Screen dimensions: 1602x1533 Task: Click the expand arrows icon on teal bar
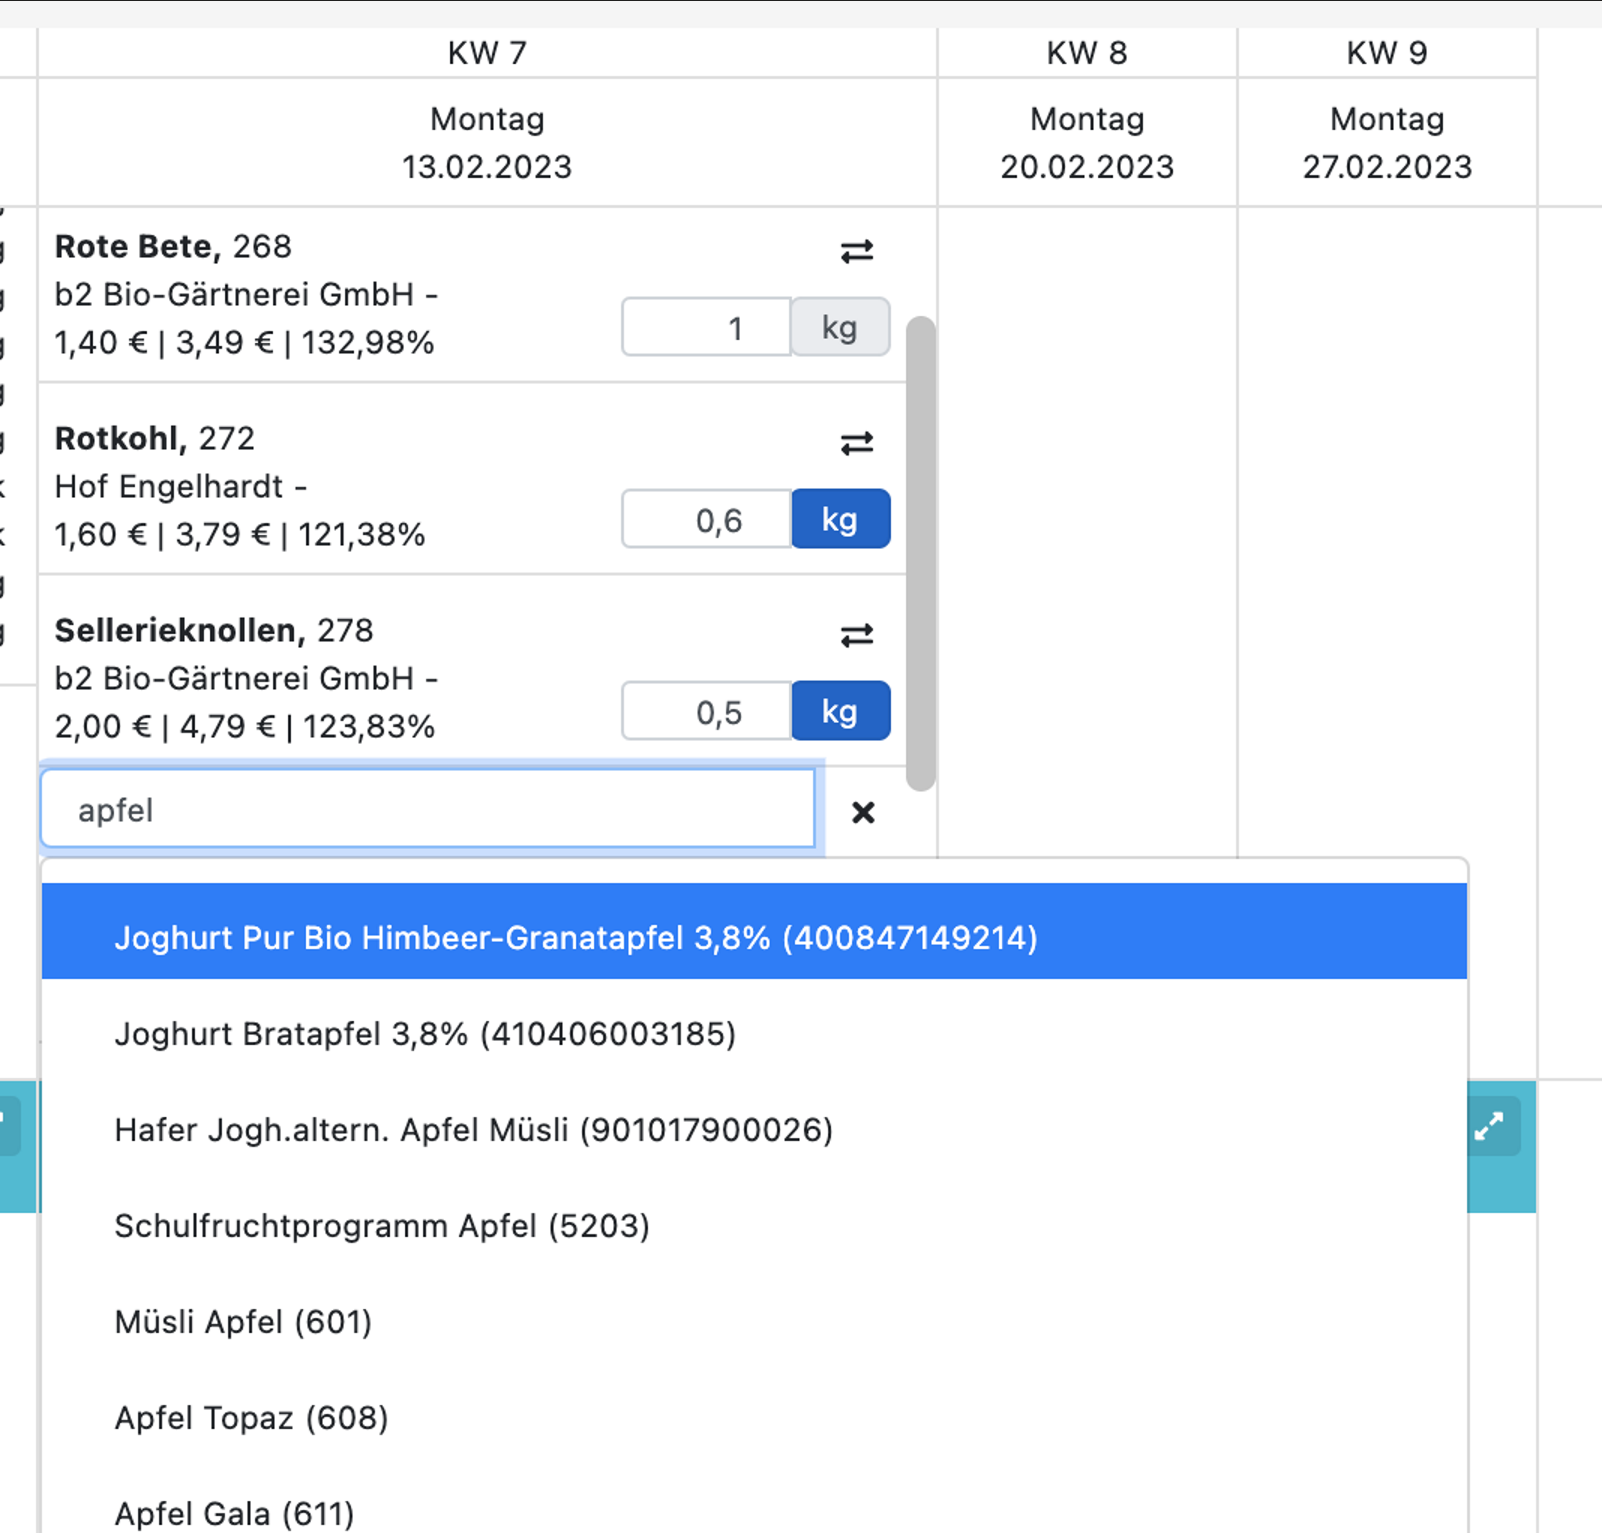[1489, 1127]
